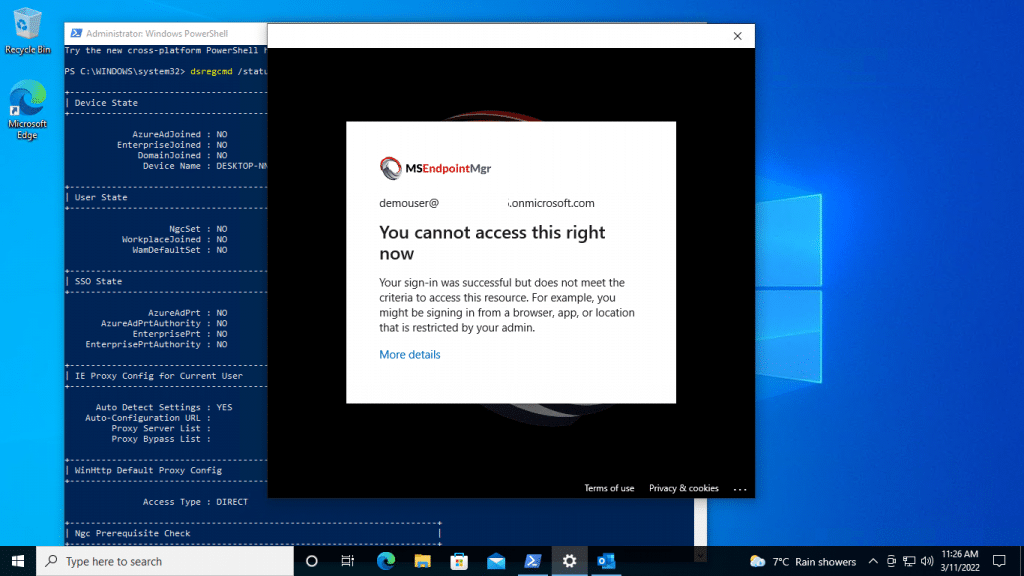
Task: Click the 'EnterprisePrt : NO' line
Action: click(180, 334)
